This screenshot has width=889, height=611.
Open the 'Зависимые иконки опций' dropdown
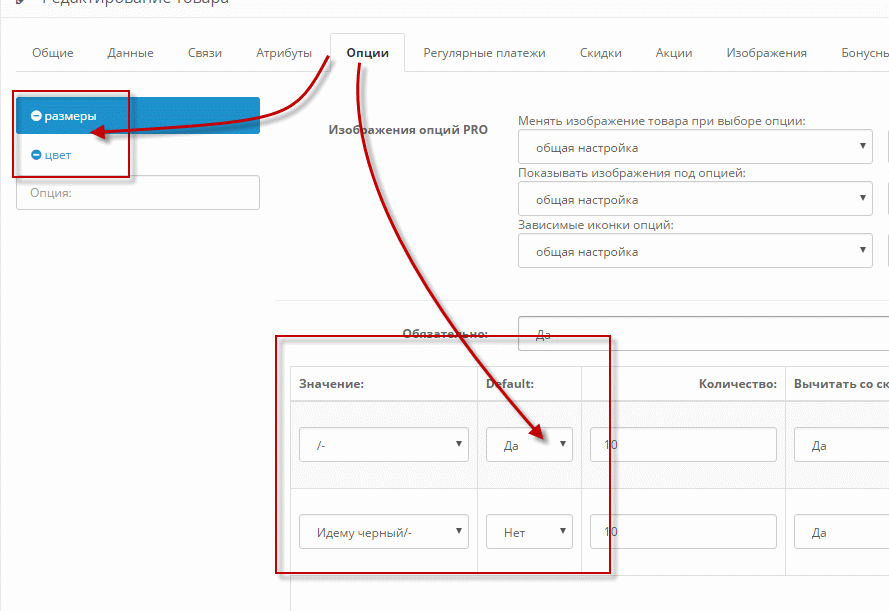(x=695, y=251)
